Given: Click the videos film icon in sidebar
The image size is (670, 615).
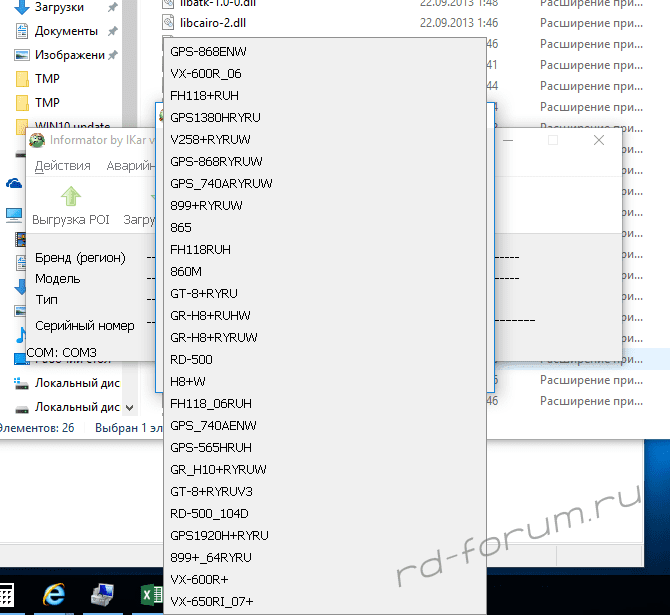Looking at the screenshot, I should 20,239.
